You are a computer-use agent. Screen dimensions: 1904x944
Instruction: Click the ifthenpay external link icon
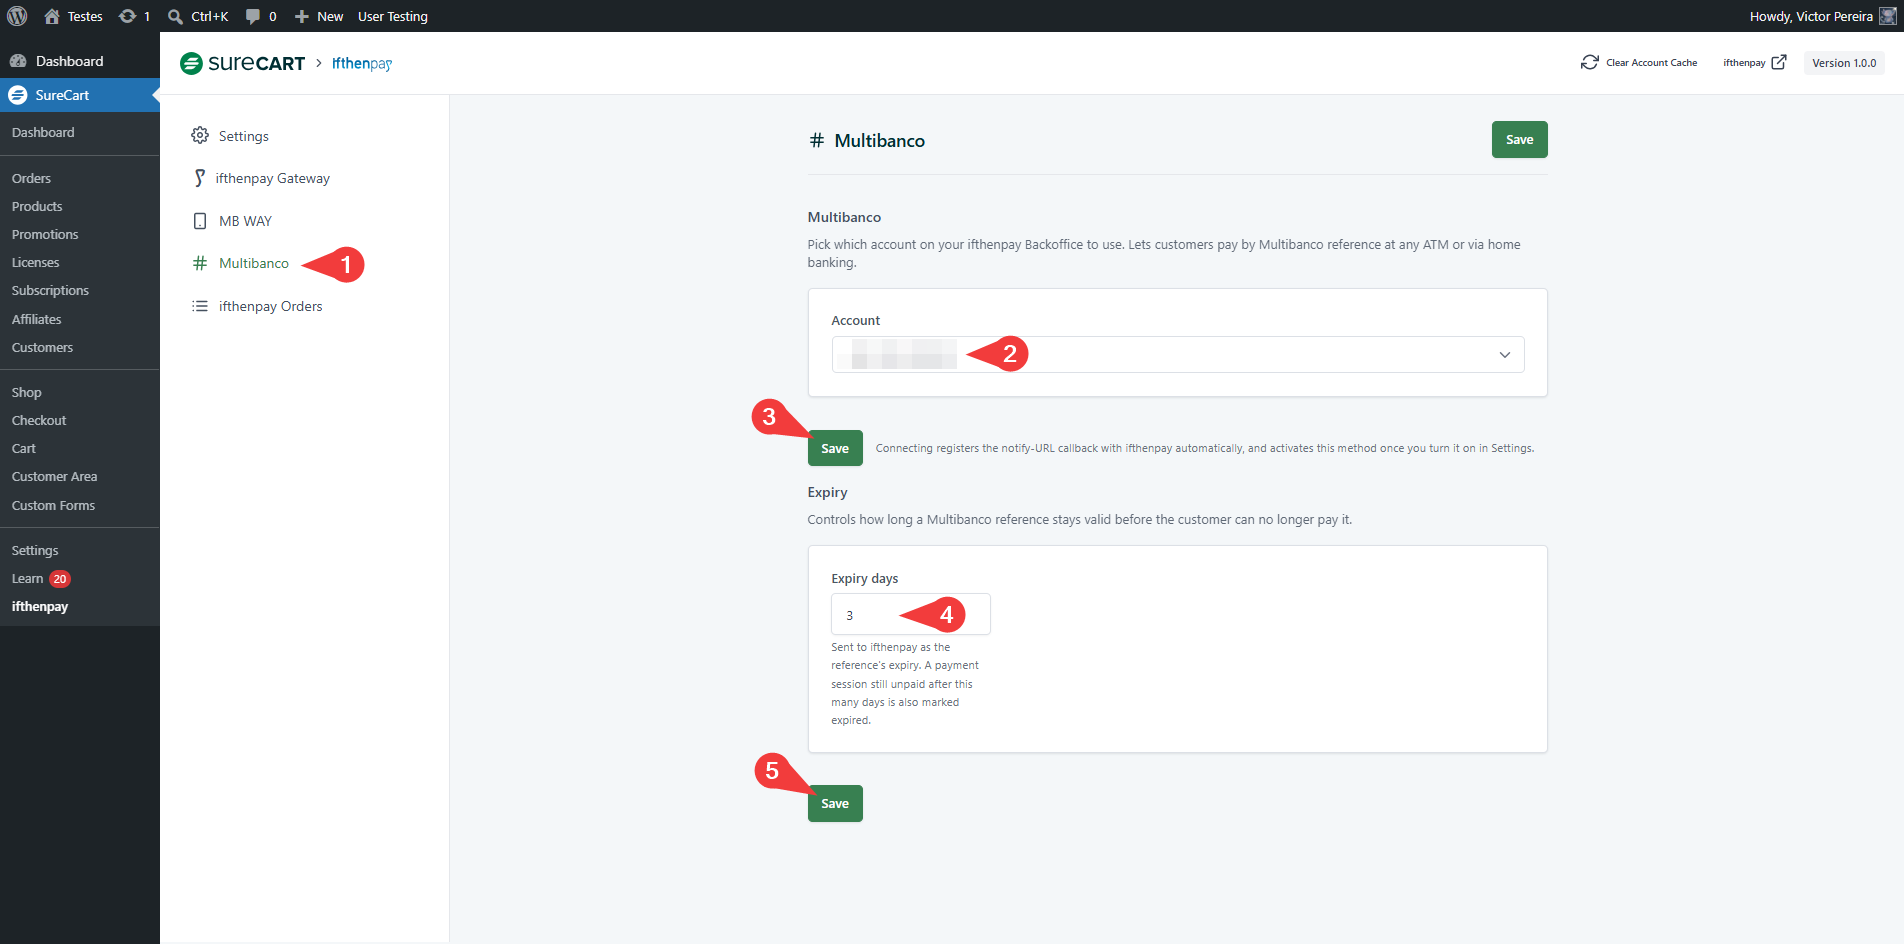(x=1779, y=62)
